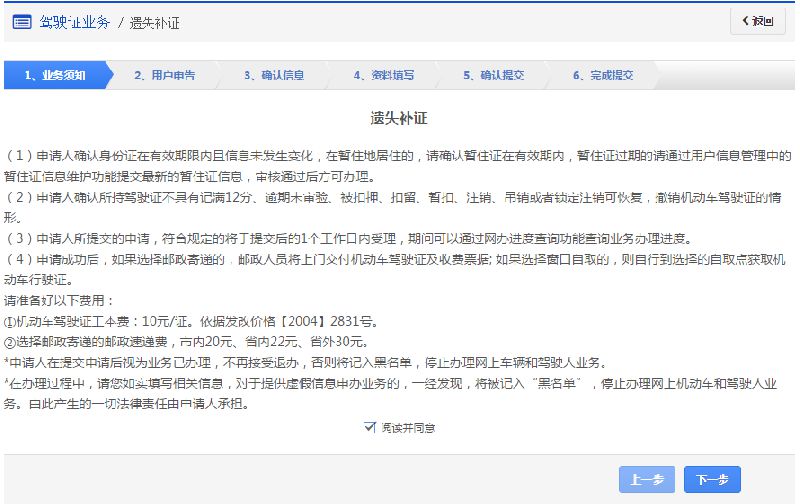This screenshot has width=800, height=504.
Task: Click the list icon beside 驾驶证业务
Action: pos(21,21)
